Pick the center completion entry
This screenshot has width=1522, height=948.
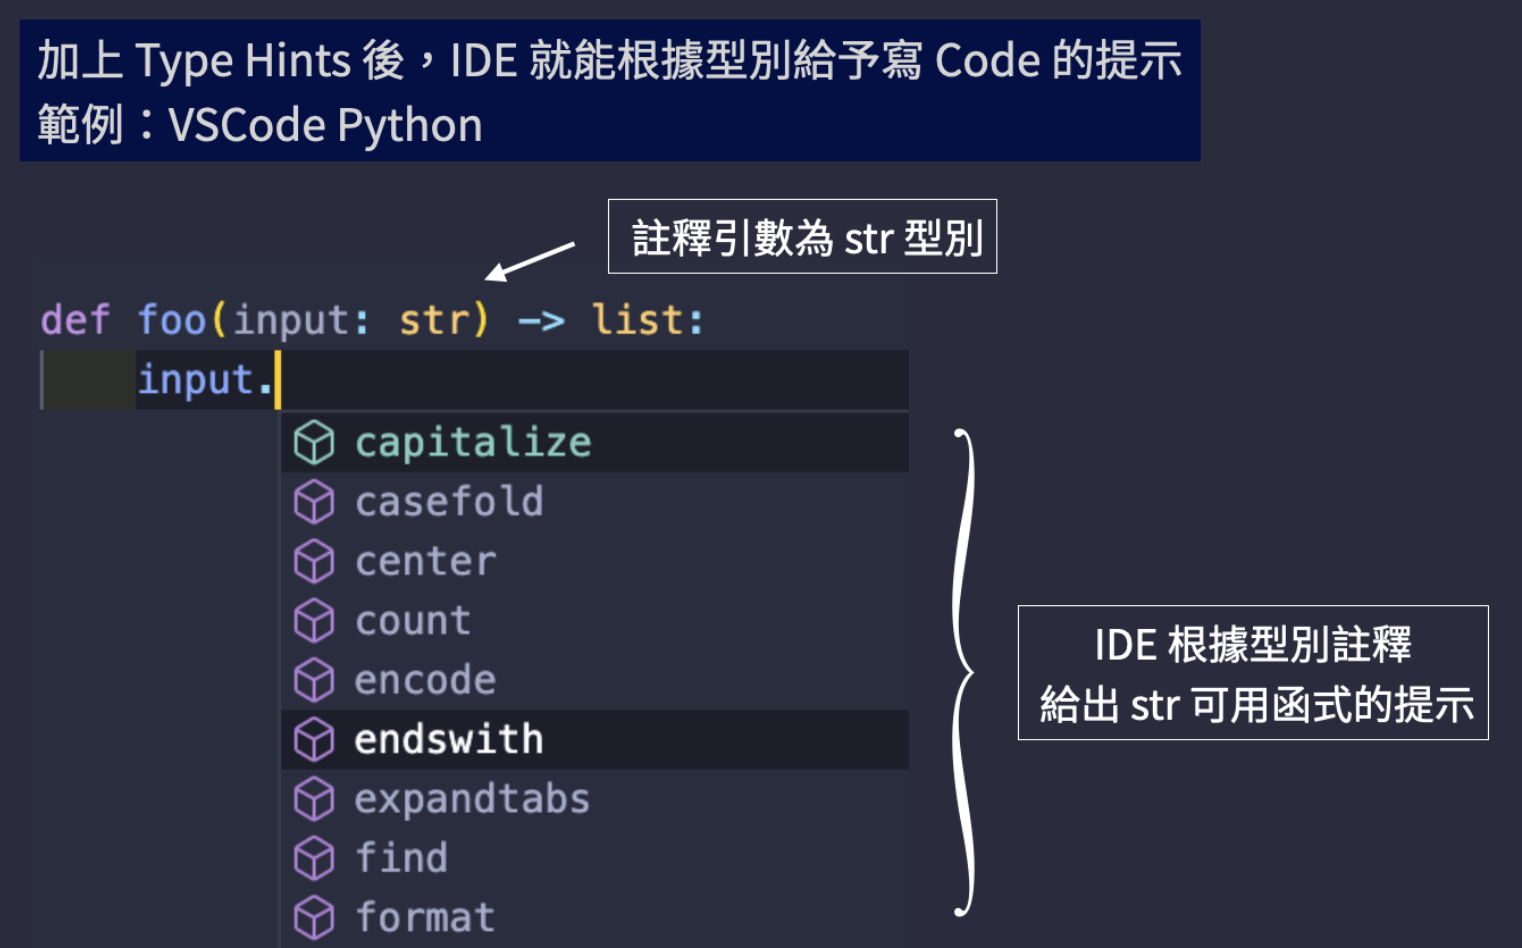pyautogui.click(x=595, y=561)
